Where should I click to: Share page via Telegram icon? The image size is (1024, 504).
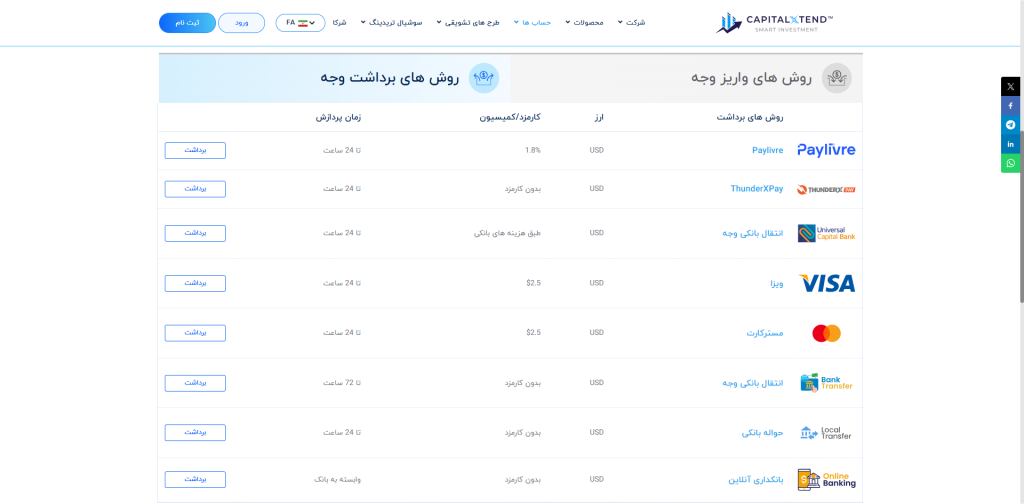pos(1010,125)
